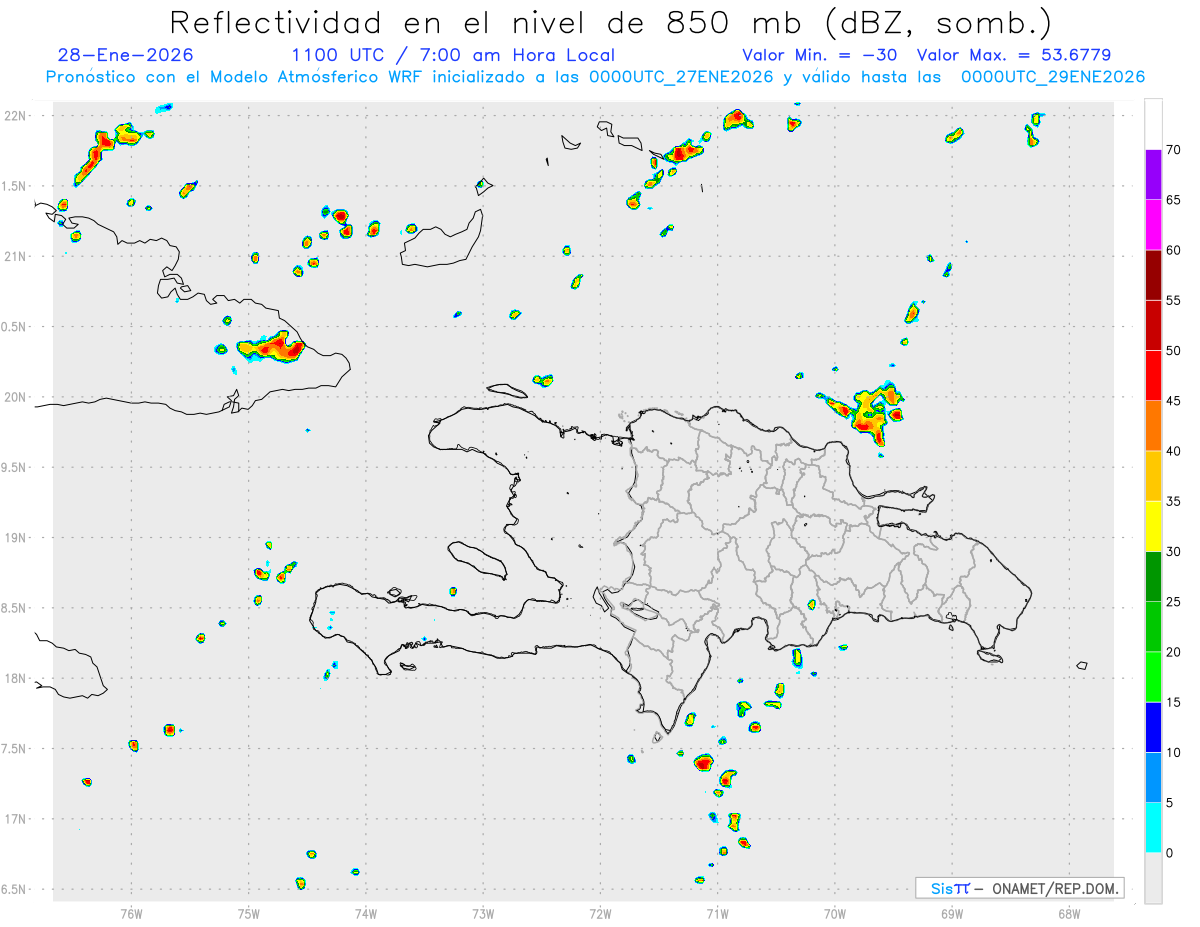
Task: Click the '68W' longitude label
Action: tap(1069, 913)
